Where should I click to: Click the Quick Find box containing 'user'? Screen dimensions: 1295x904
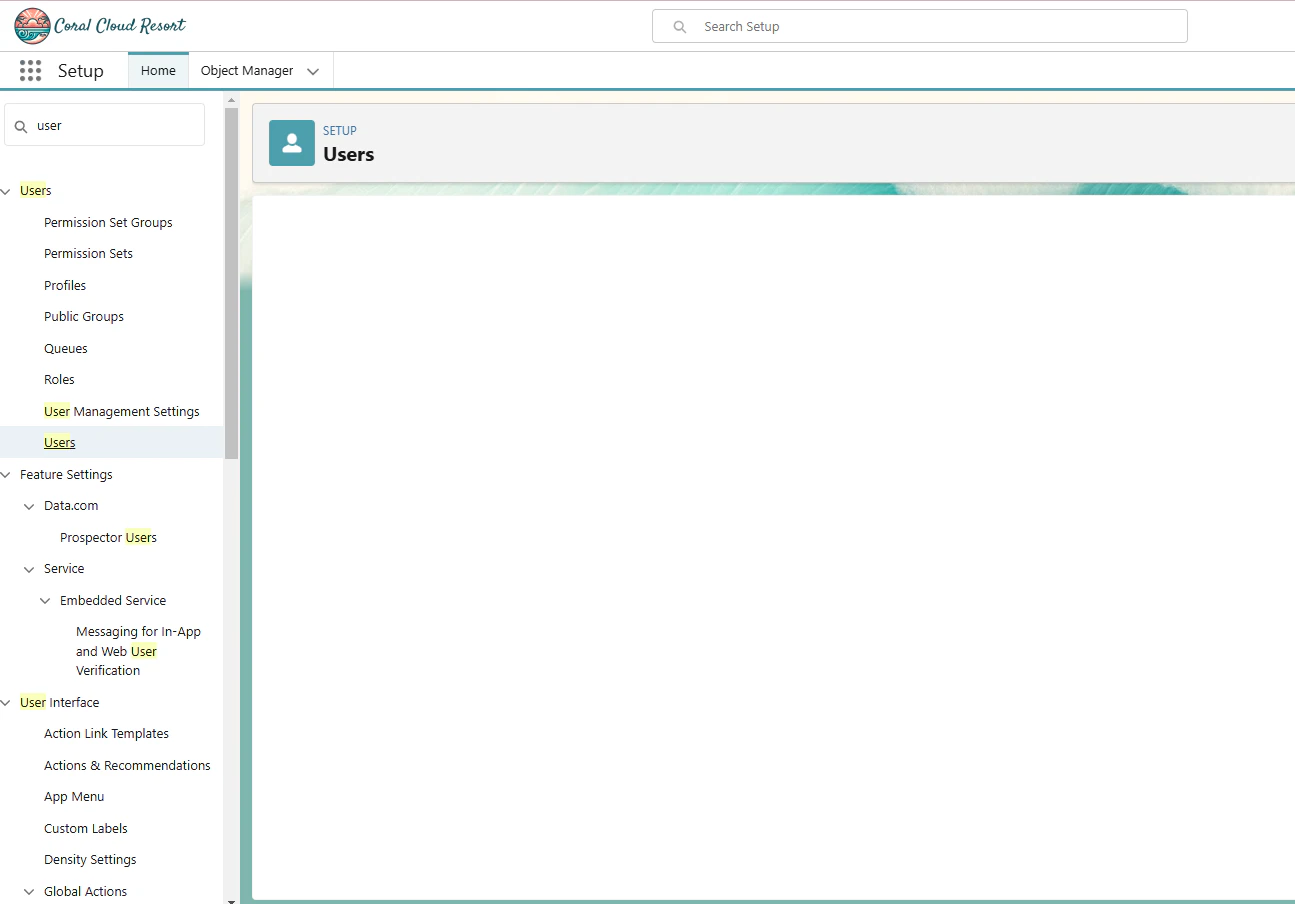[105, 125]
